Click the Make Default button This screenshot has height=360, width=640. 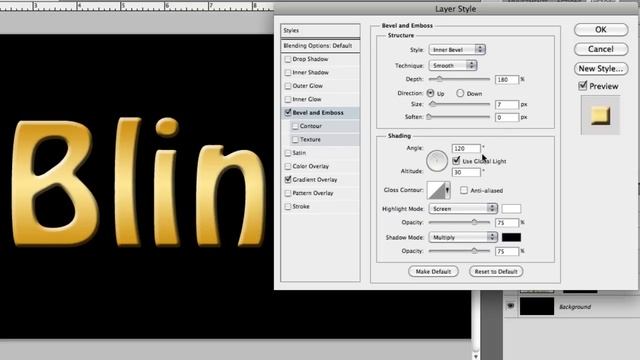[433, 271]
